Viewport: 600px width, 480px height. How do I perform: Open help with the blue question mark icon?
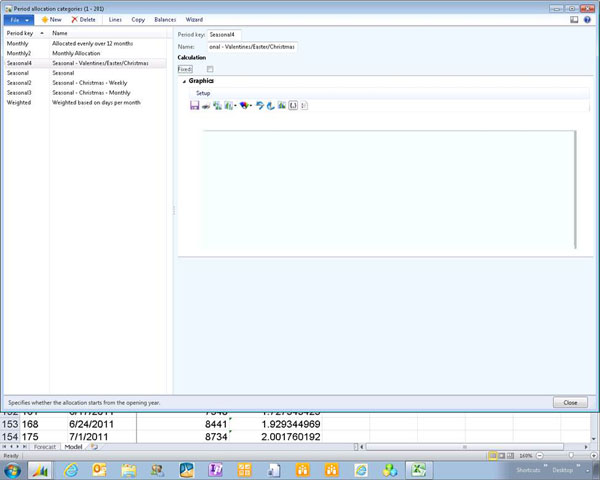pos(587,20)
